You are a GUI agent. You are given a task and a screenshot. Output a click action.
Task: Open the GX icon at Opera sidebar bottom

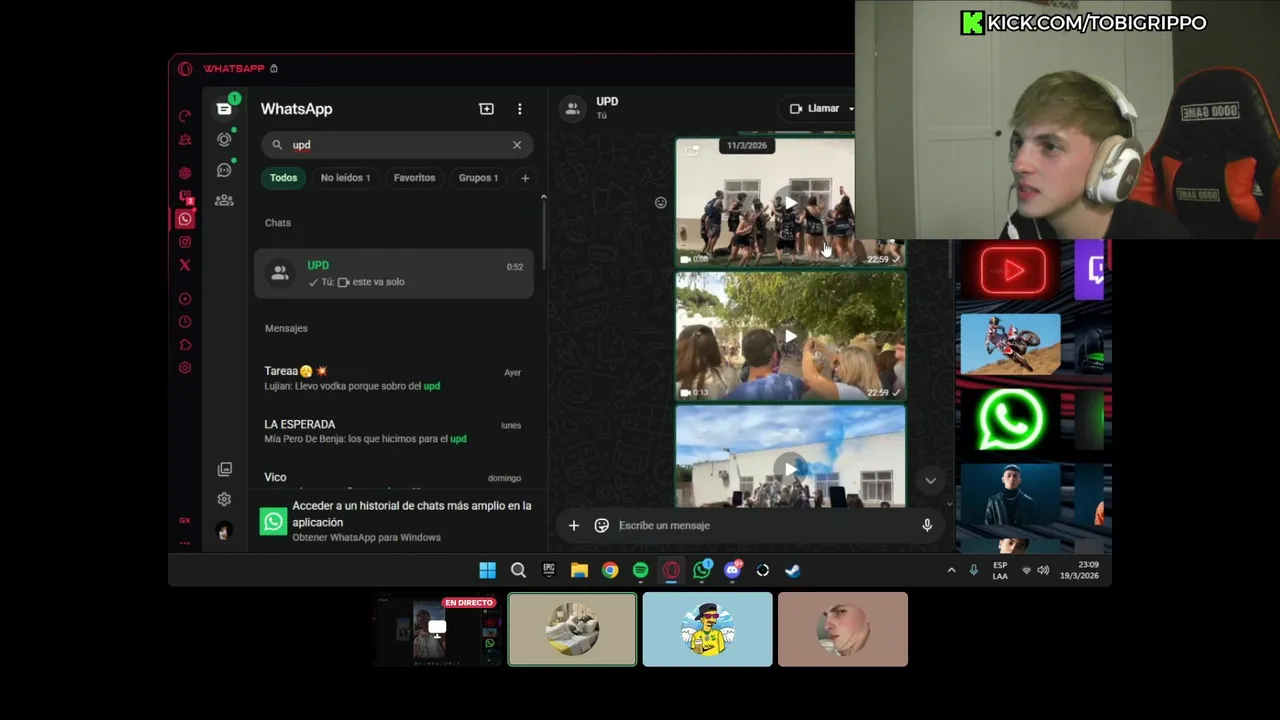[x=185, y=521]
